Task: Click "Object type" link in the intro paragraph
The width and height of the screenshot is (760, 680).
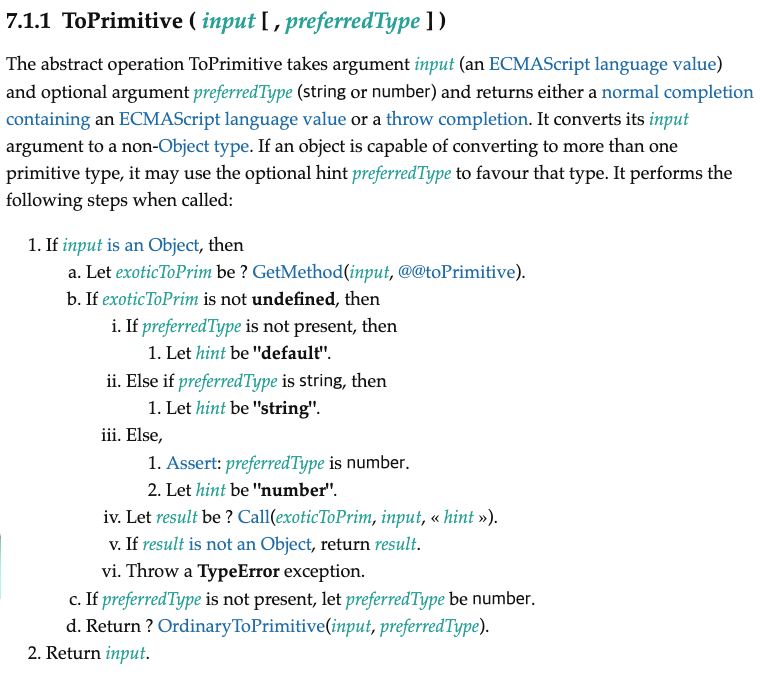Action: (x=195, y=146)
